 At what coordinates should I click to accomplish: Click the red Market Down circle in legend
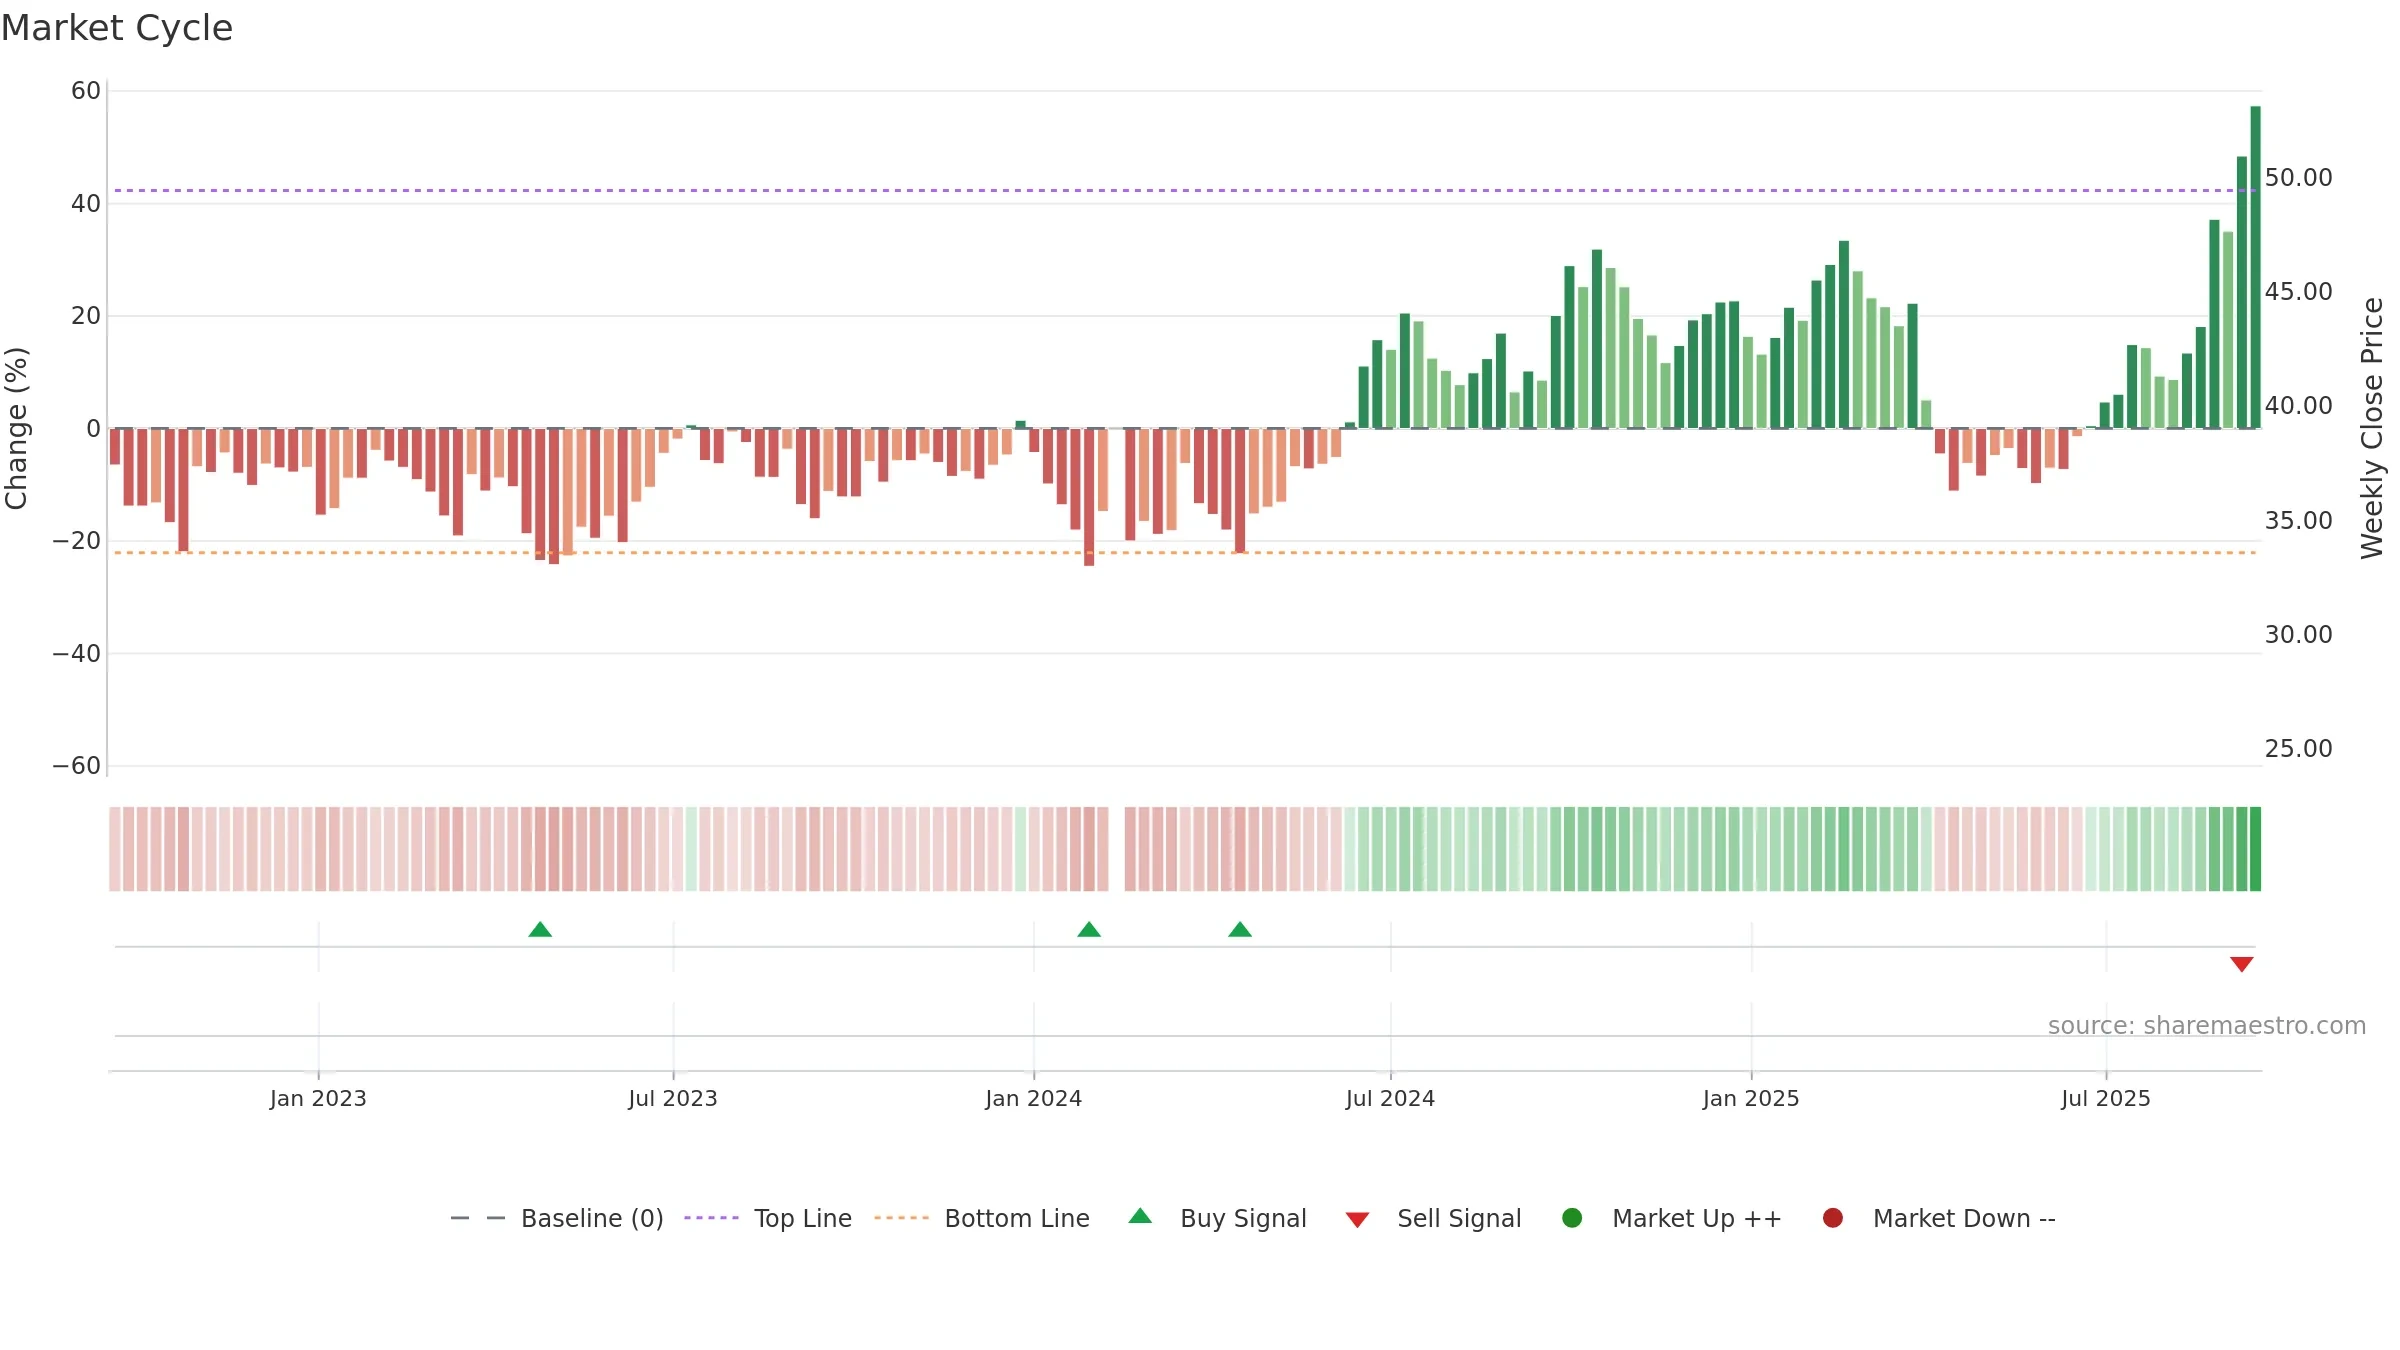(1833, 1218)
